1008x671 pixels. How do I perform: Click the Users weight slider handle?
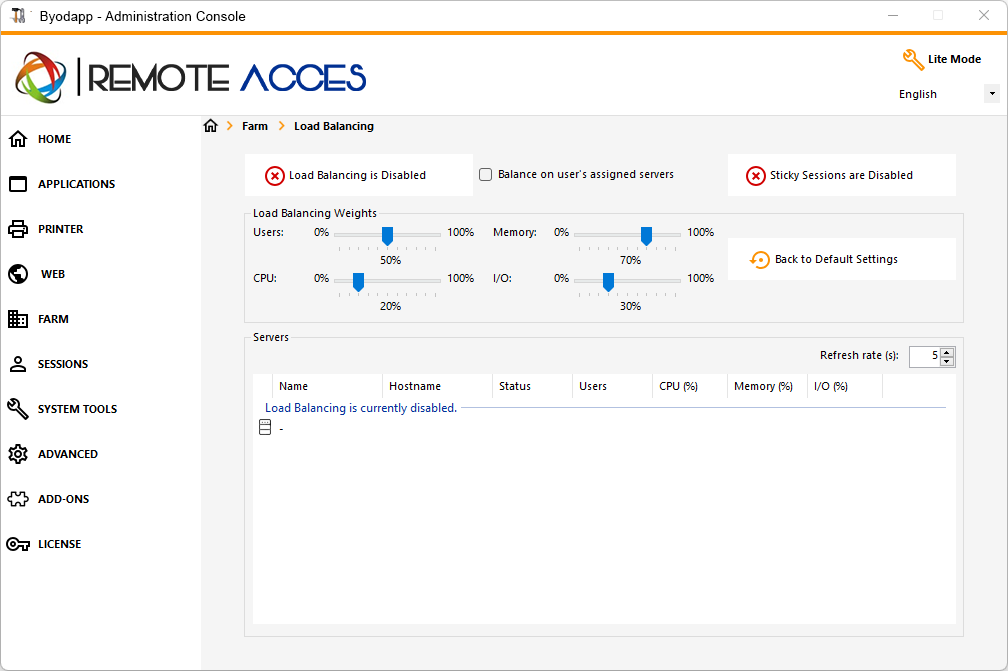point(387,236)
